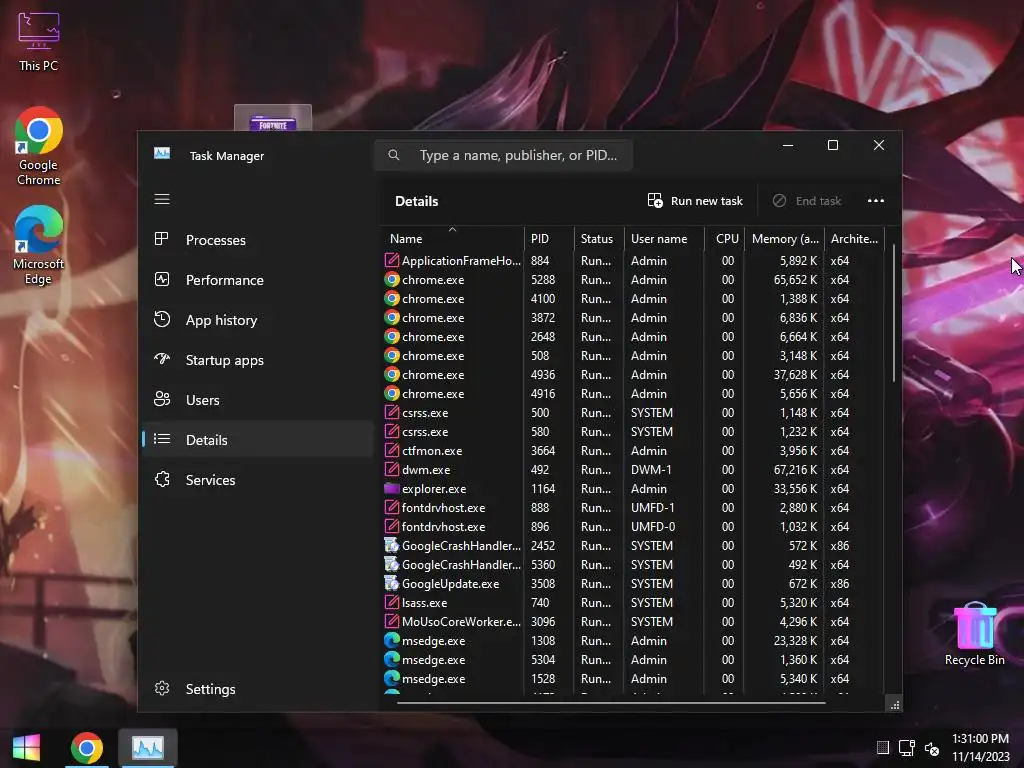Sort by the Name column header
This screenshot has height=768, width=1024.
[452, 238]
